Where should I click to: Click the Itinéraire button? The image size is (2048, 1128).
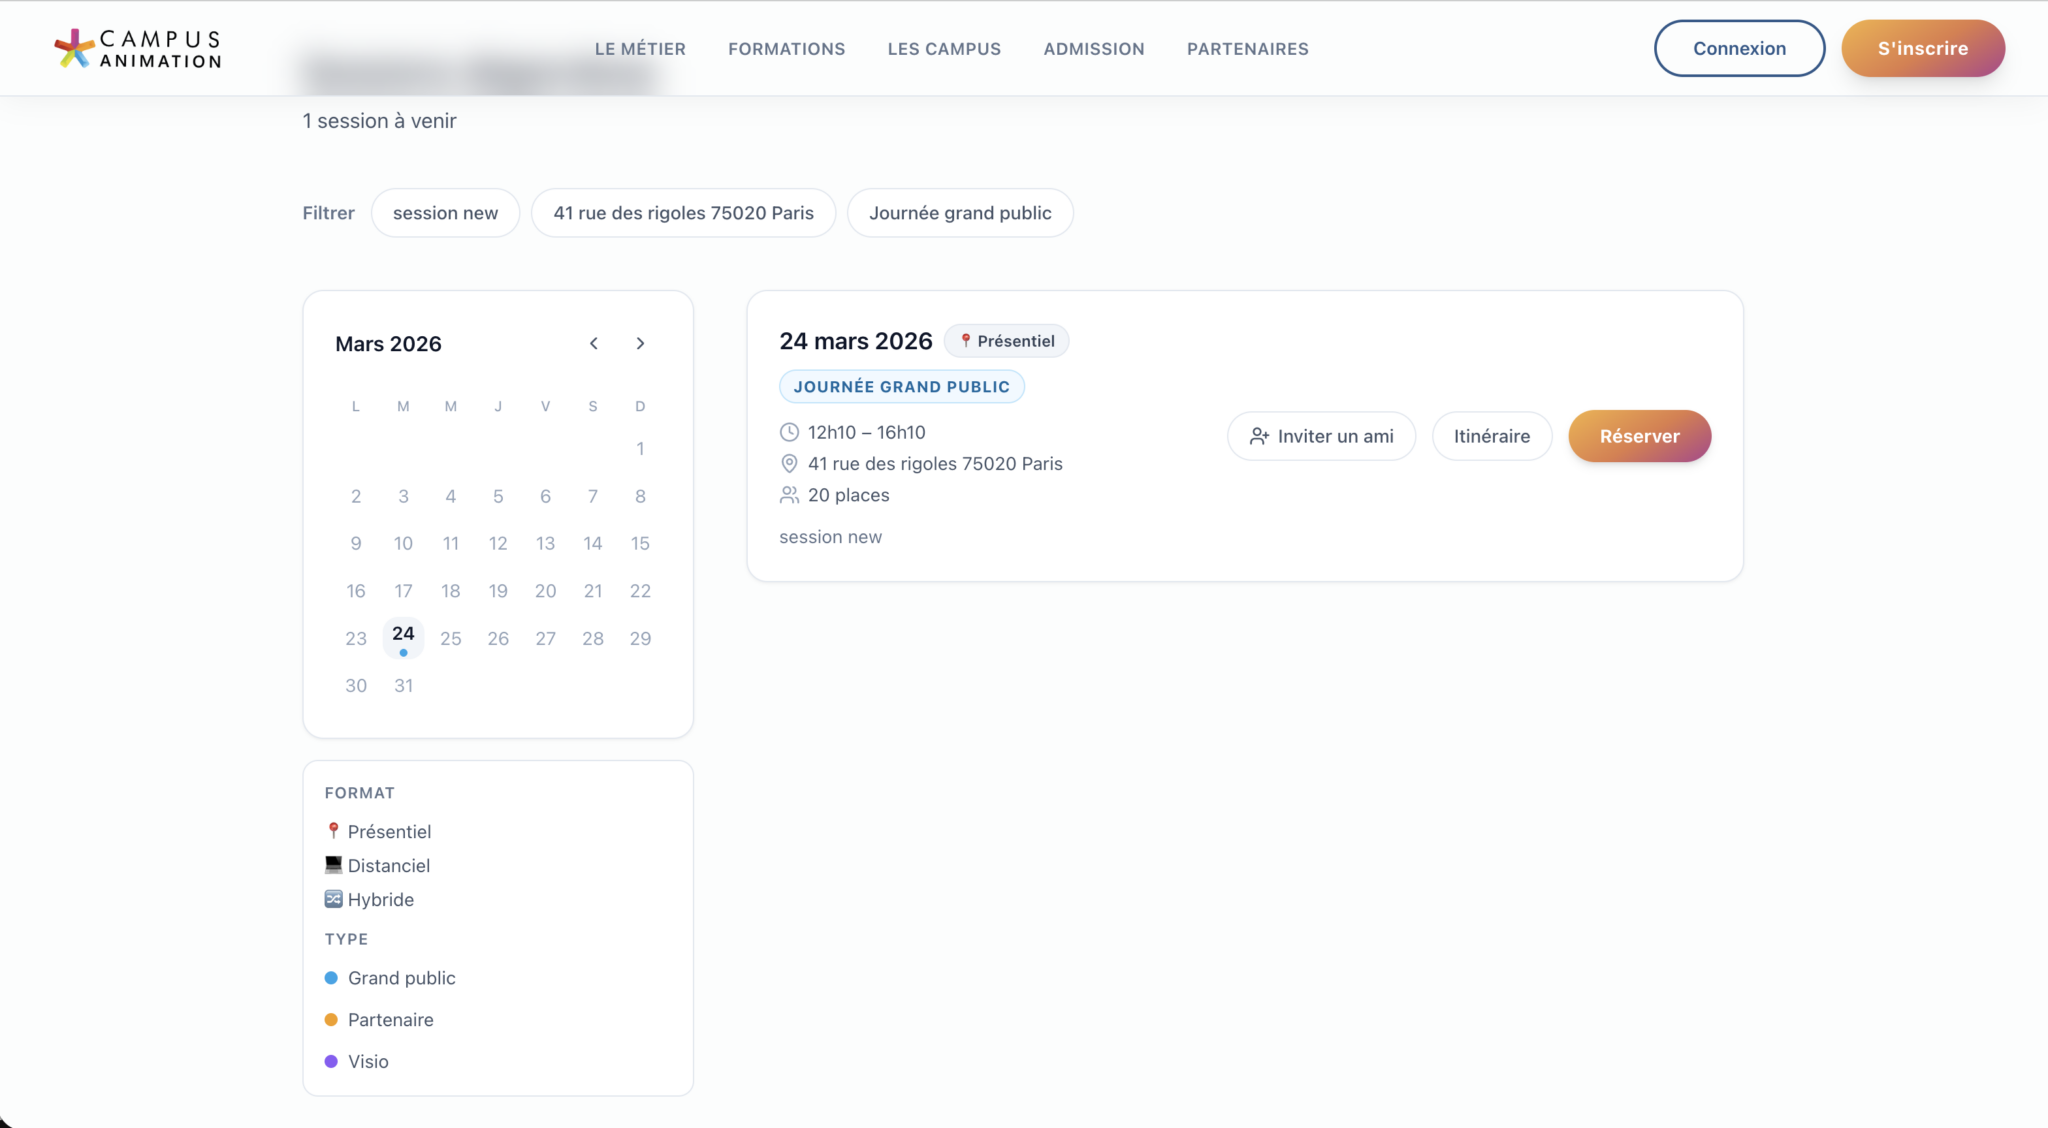(x=1491, y=436)
